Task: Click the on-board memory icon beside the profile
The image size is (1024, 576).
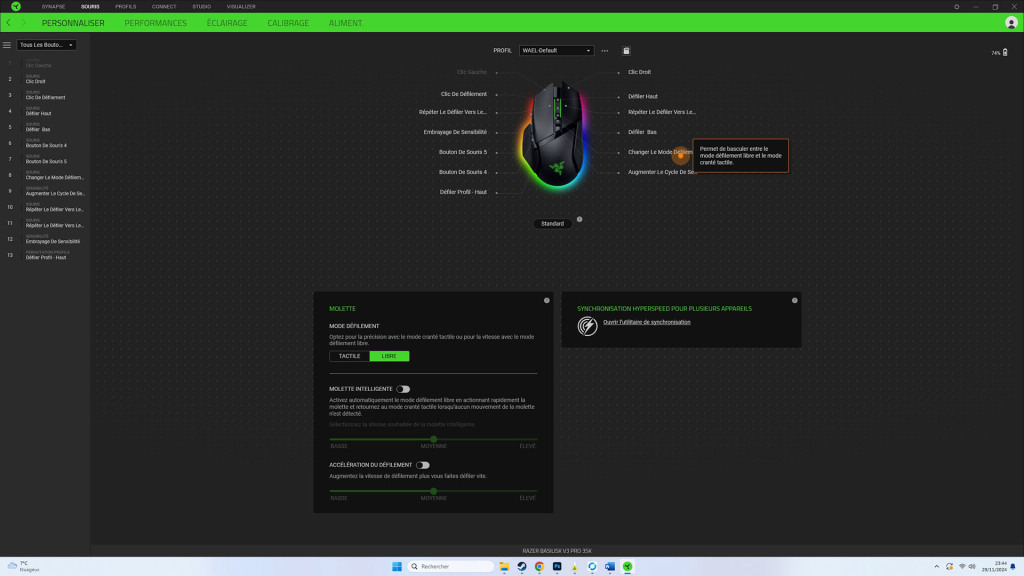Action: coord(626,50)
